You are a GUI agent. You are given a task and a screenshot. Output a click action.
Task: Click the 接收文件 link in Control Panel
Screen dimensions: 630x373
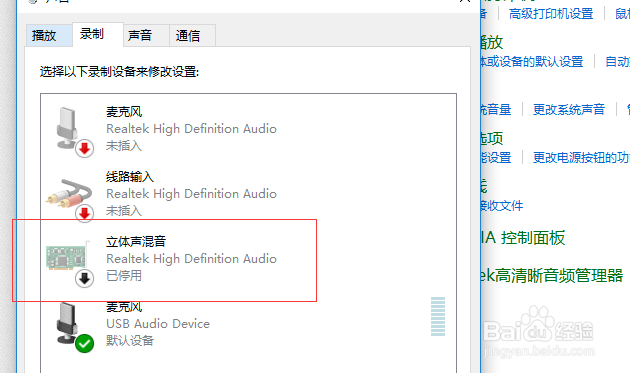[x=503, y=206]
